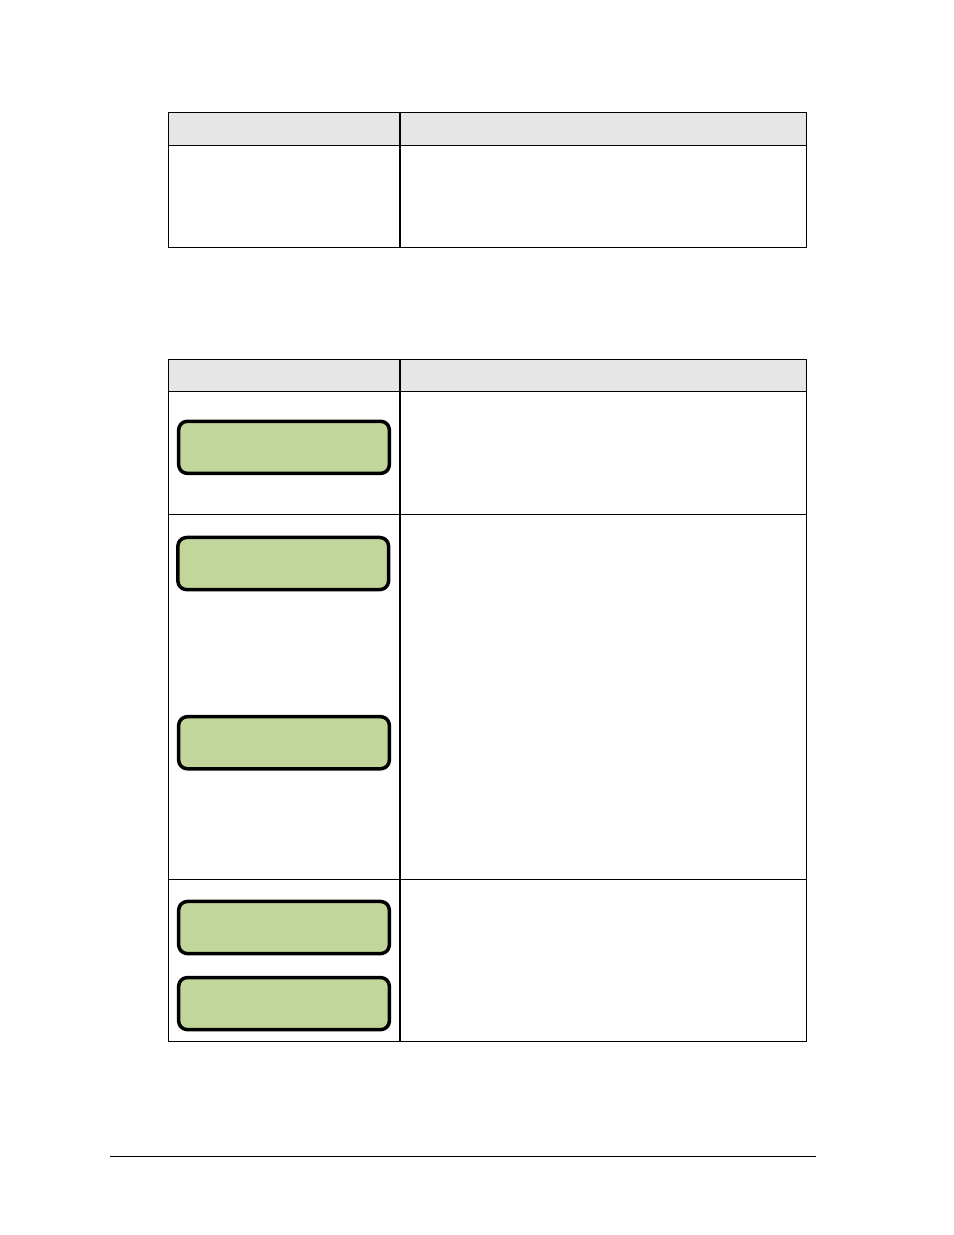Click the vertical divider of the upper table

[400, 180]
